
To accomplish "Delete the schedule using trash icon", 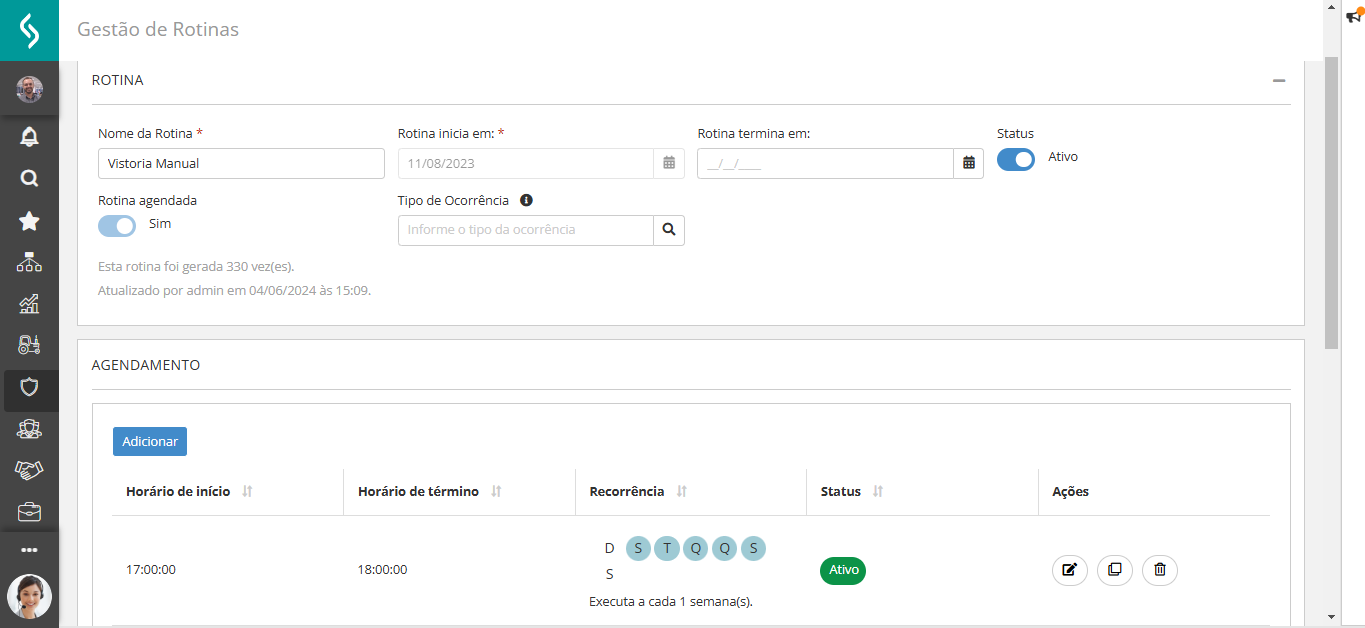I will 1159,570.
